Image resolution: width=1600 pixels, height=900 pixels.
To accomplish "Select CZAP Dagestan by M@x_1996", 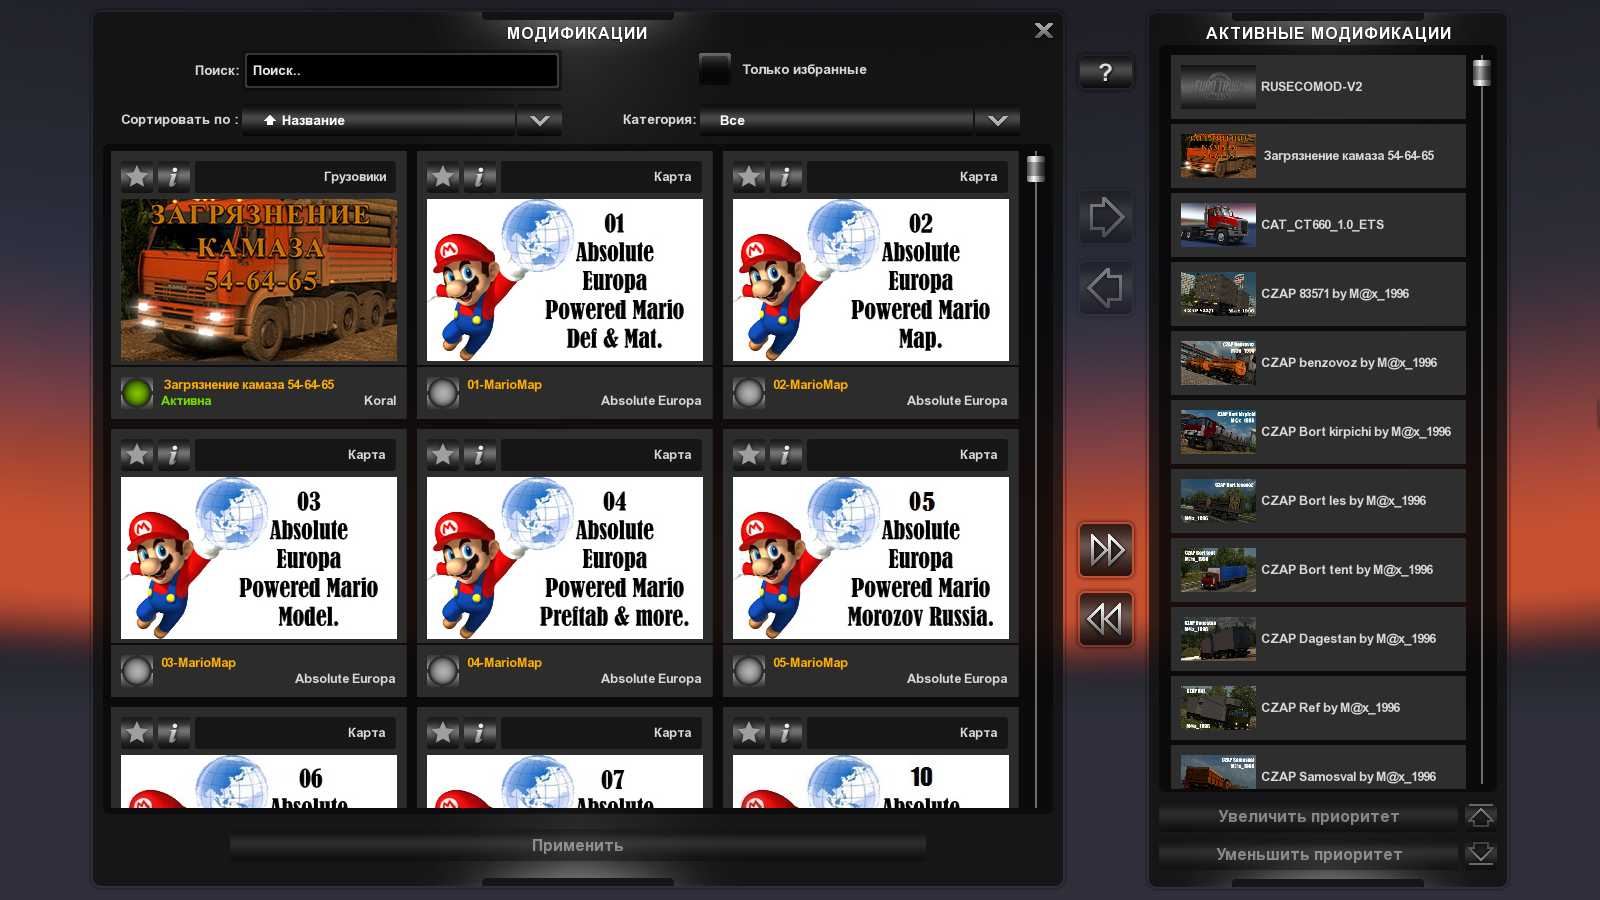I will point(1318,639).
